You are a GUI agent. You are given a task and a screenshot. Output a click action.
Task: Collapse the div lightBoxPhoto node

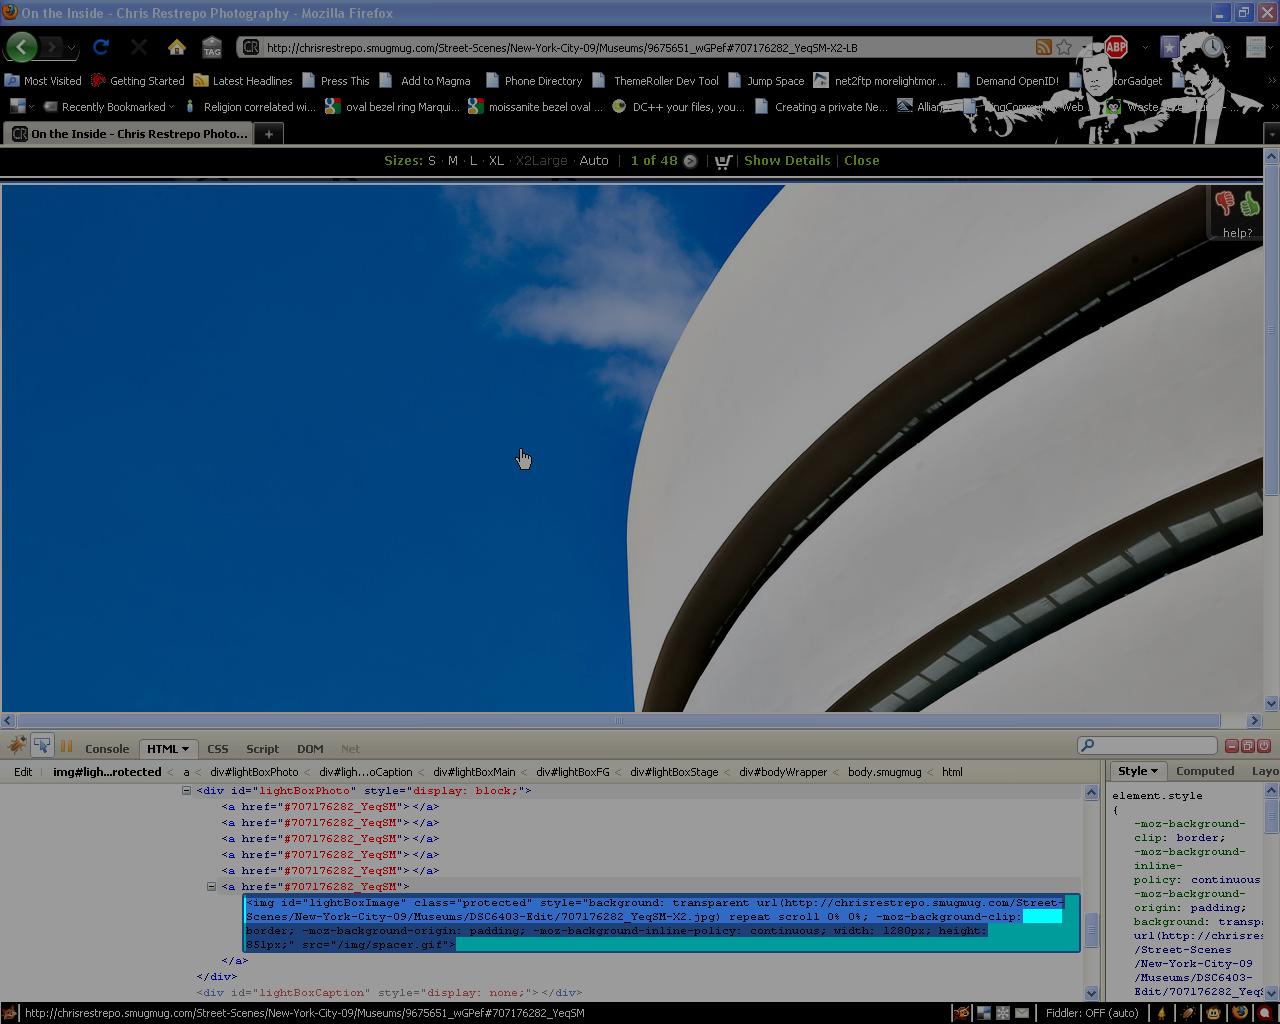(x=186, y=790)
